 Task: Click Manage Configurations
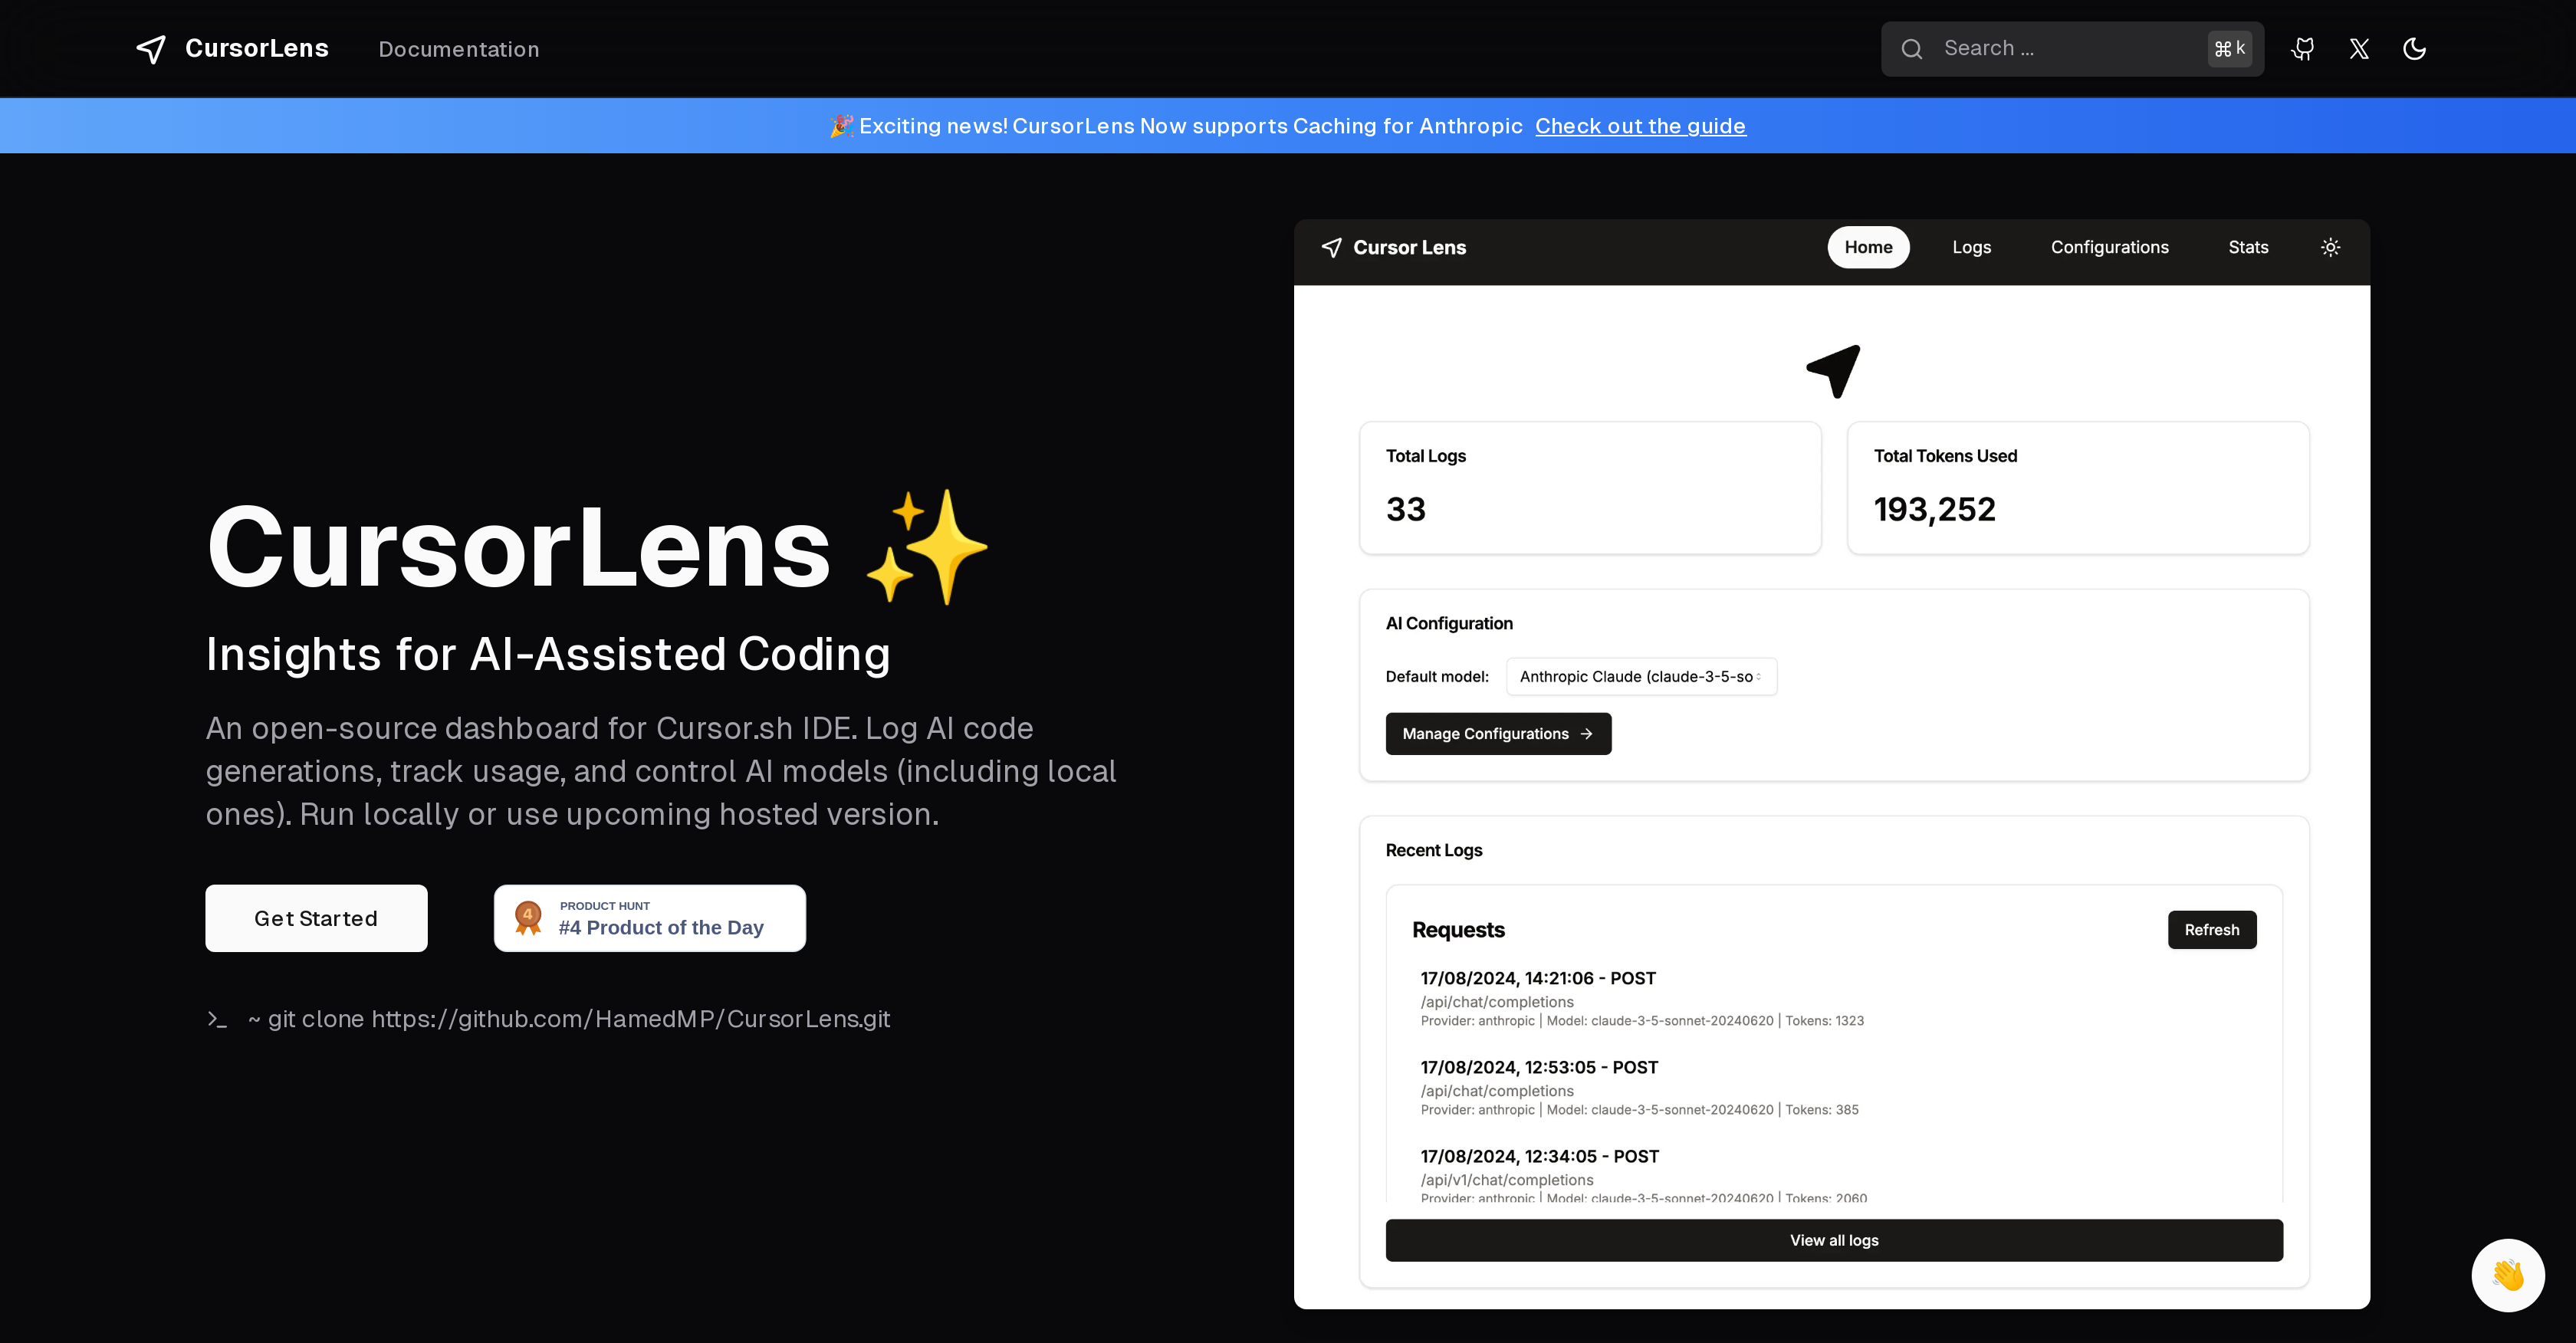(x=1497, y=733)
